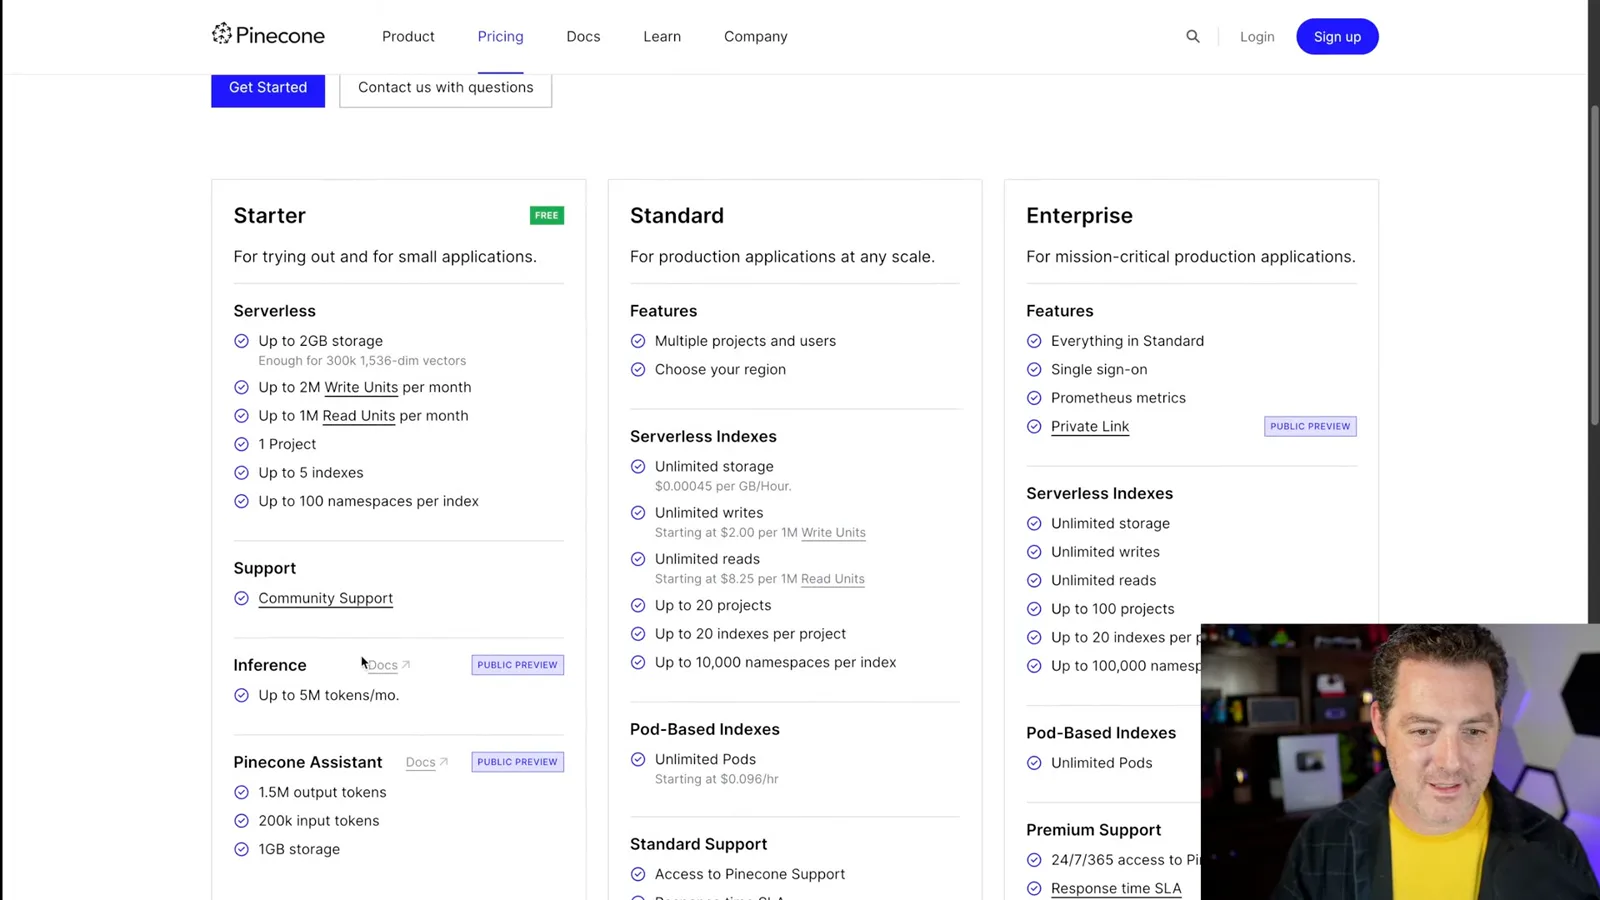Click the Write Units link under Standard

pyautogui.click(x=834, y=533)
